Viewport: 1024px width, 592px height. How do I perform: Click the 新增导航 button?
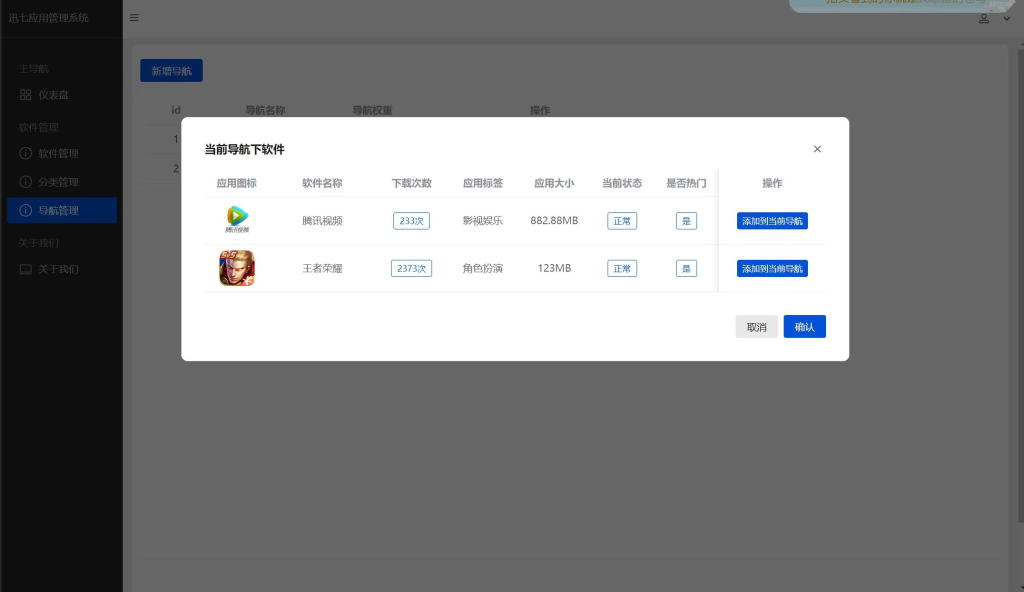(x=171, y=71)
